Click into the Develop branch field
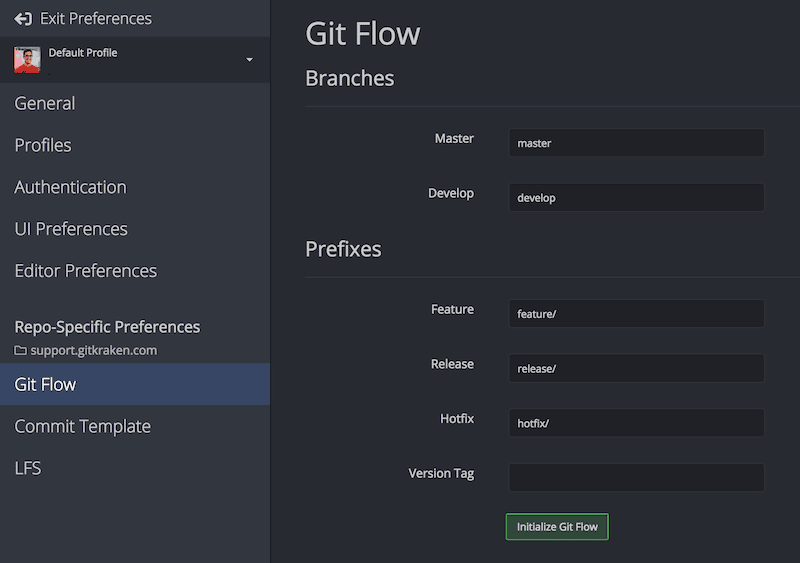Screen dimensions: 800x563 [636, 198]
